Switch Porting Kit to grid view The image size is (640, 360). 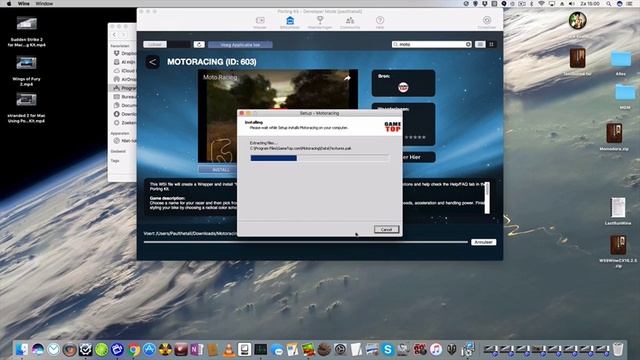(x=491, y=44)
